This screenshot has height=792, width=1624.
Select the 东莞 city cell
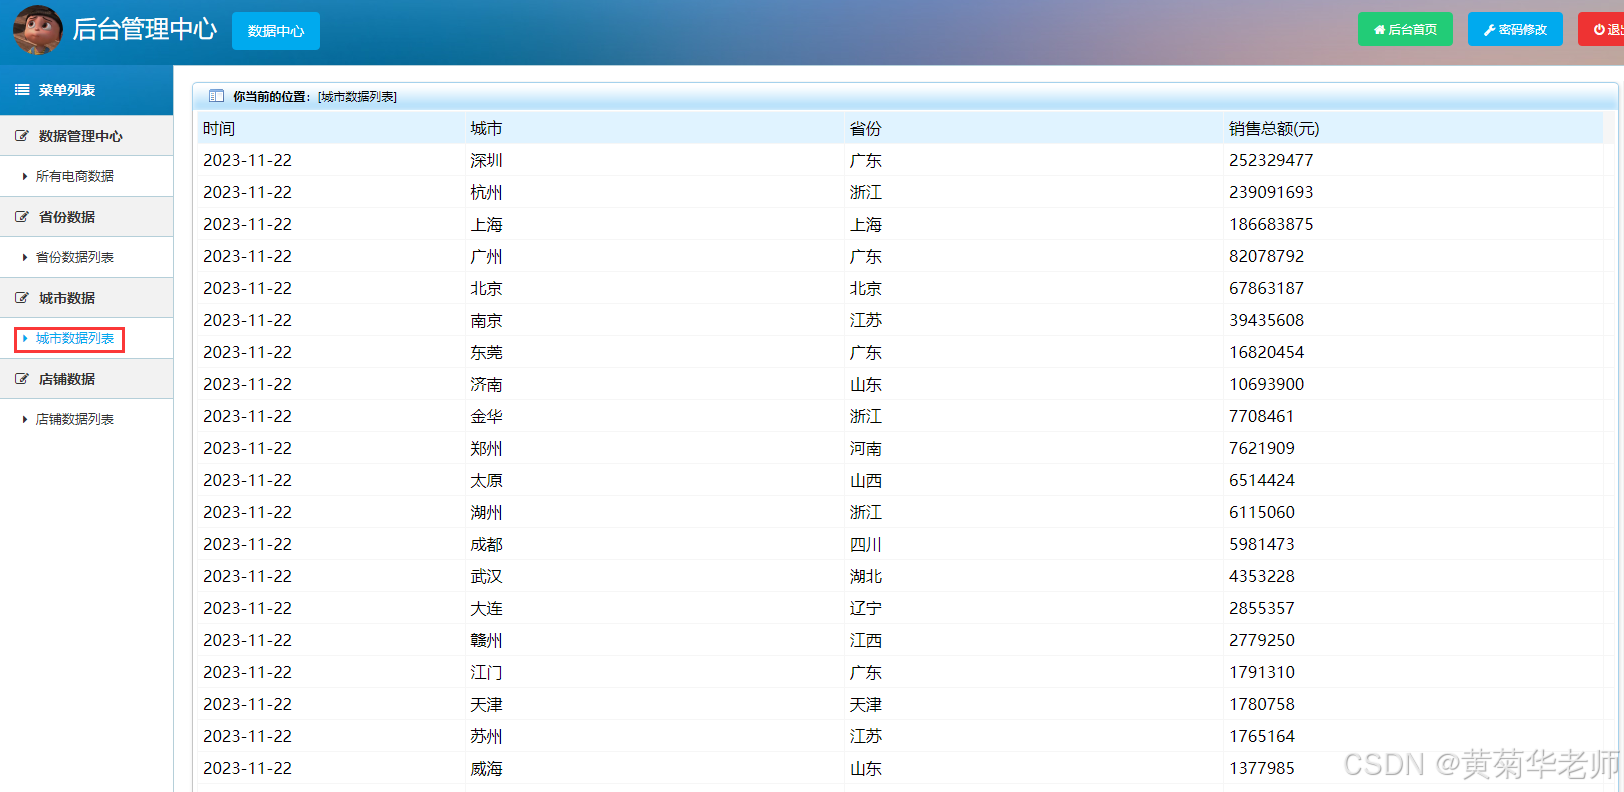click(486, 352)
